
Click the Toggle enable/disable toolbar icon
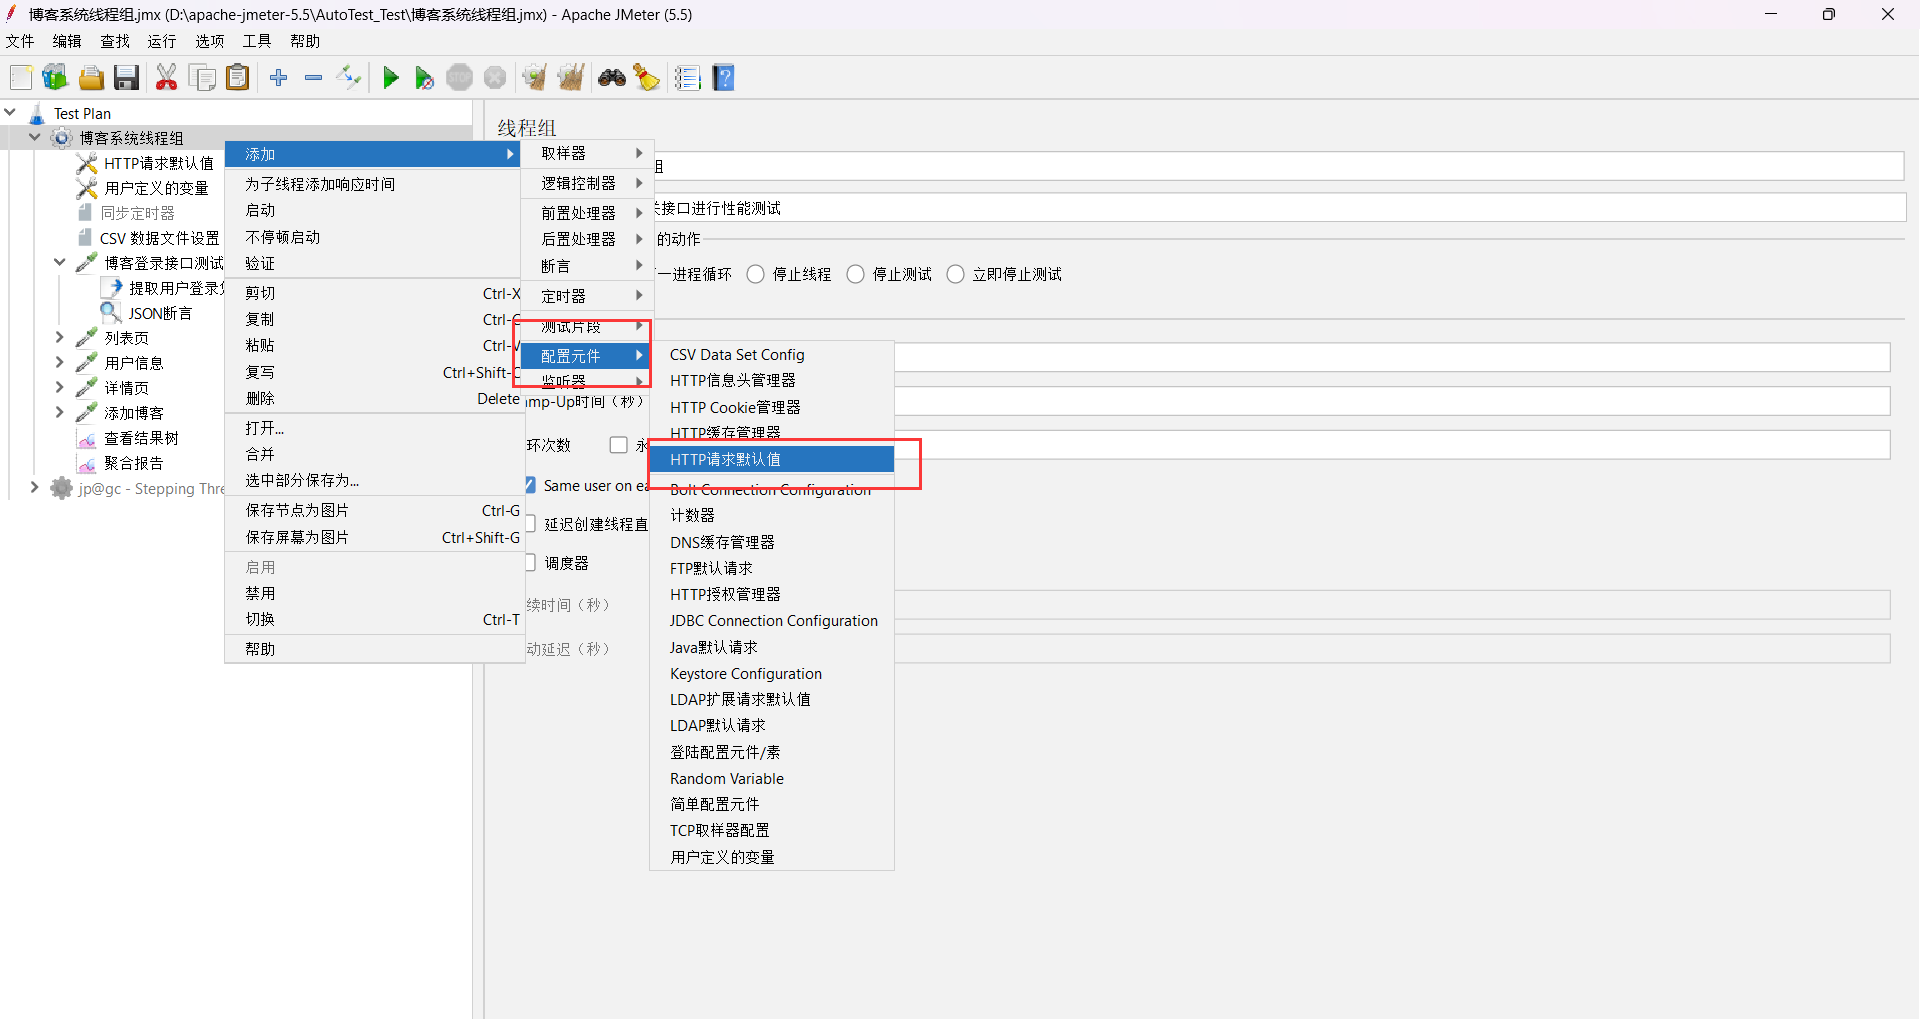(x=348, y=78)
